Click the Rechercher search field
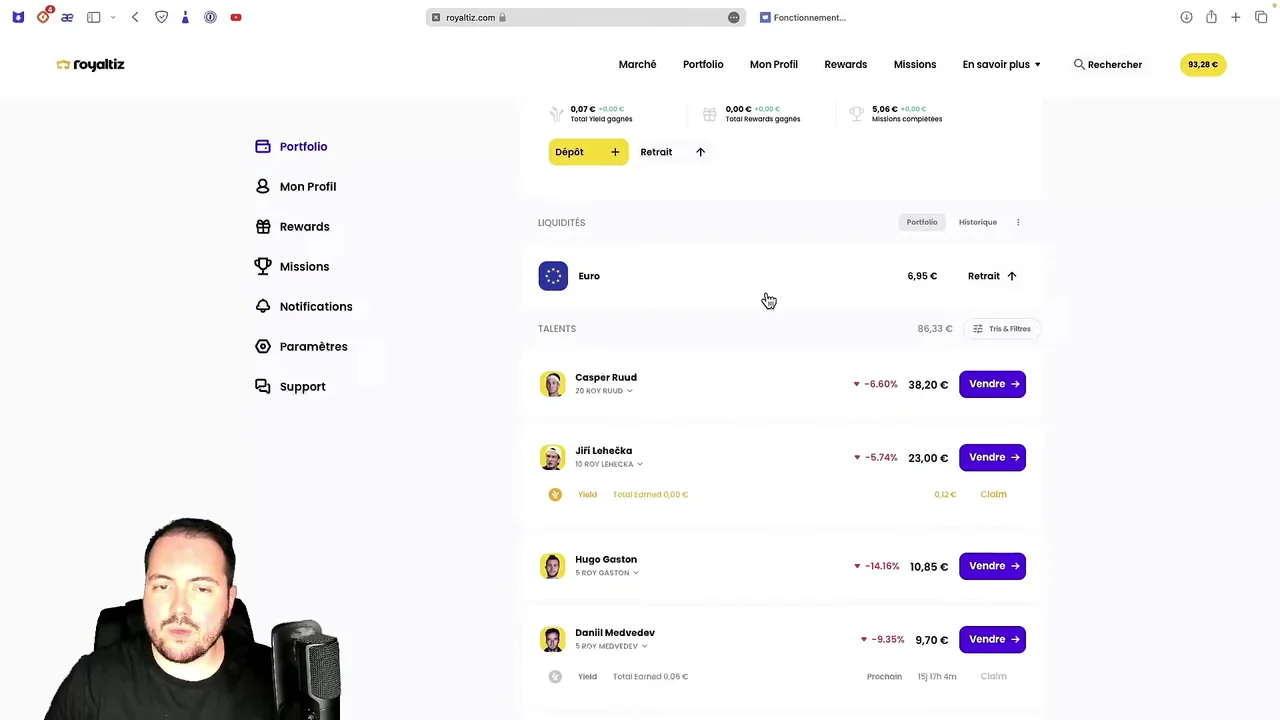Screen dimensions: 1280x720 coord(1108,64)
